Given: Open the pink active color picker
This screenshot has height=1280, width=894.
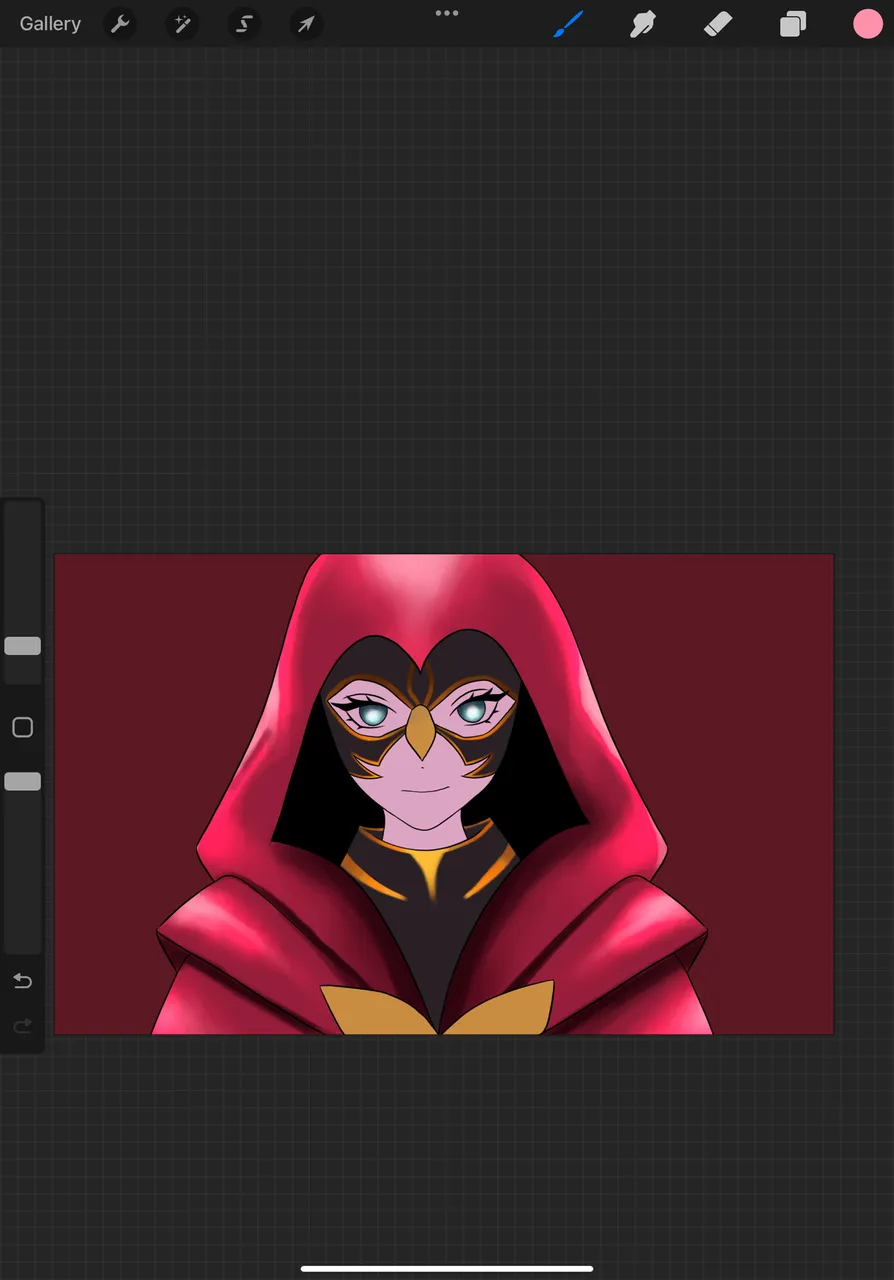Looking at the screenshot, I should [x=868, y=24].
